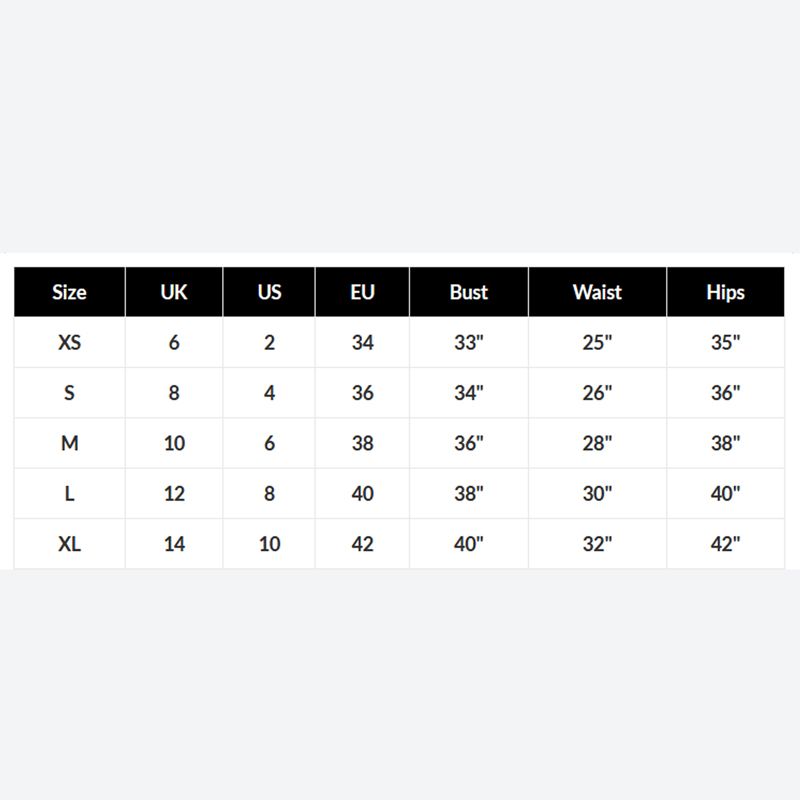Click the 42" hips measurement
This screenshot has height=800, width=800.
[x=725, y=544]
